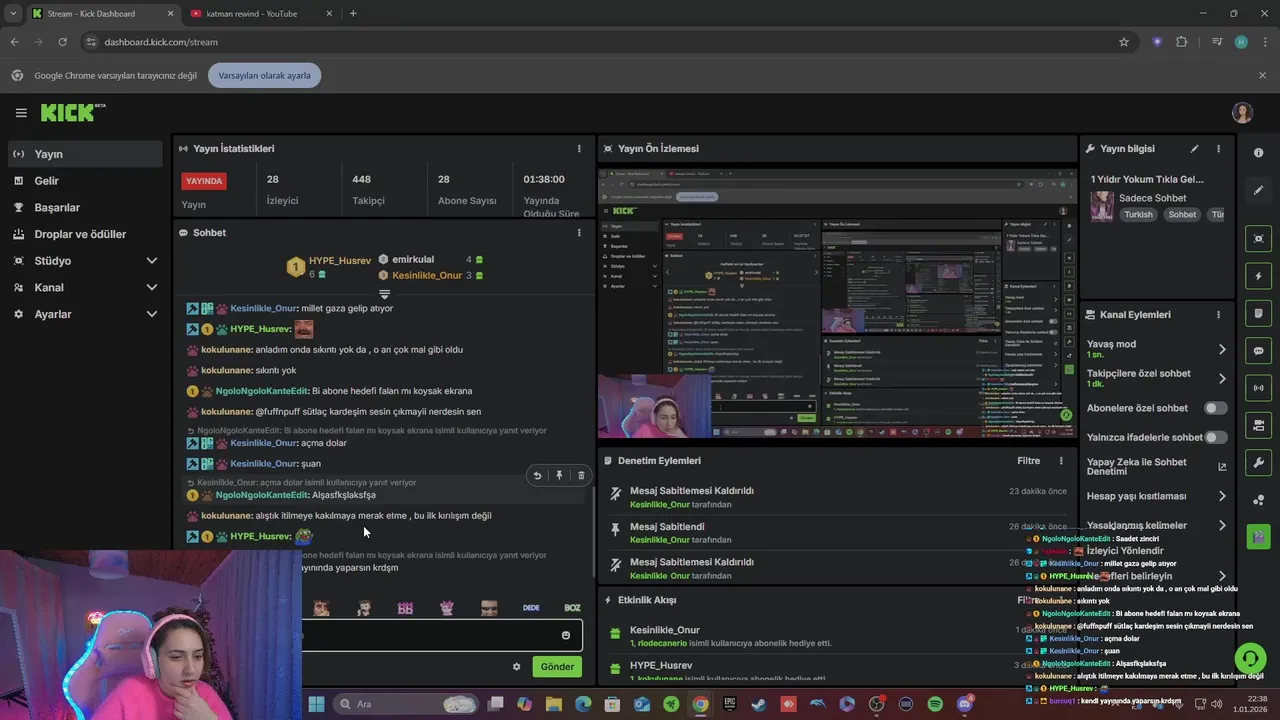Pin the hovered chat message
The width and height of the screenshot is (1280, 720).
click(x=559, y=476)
